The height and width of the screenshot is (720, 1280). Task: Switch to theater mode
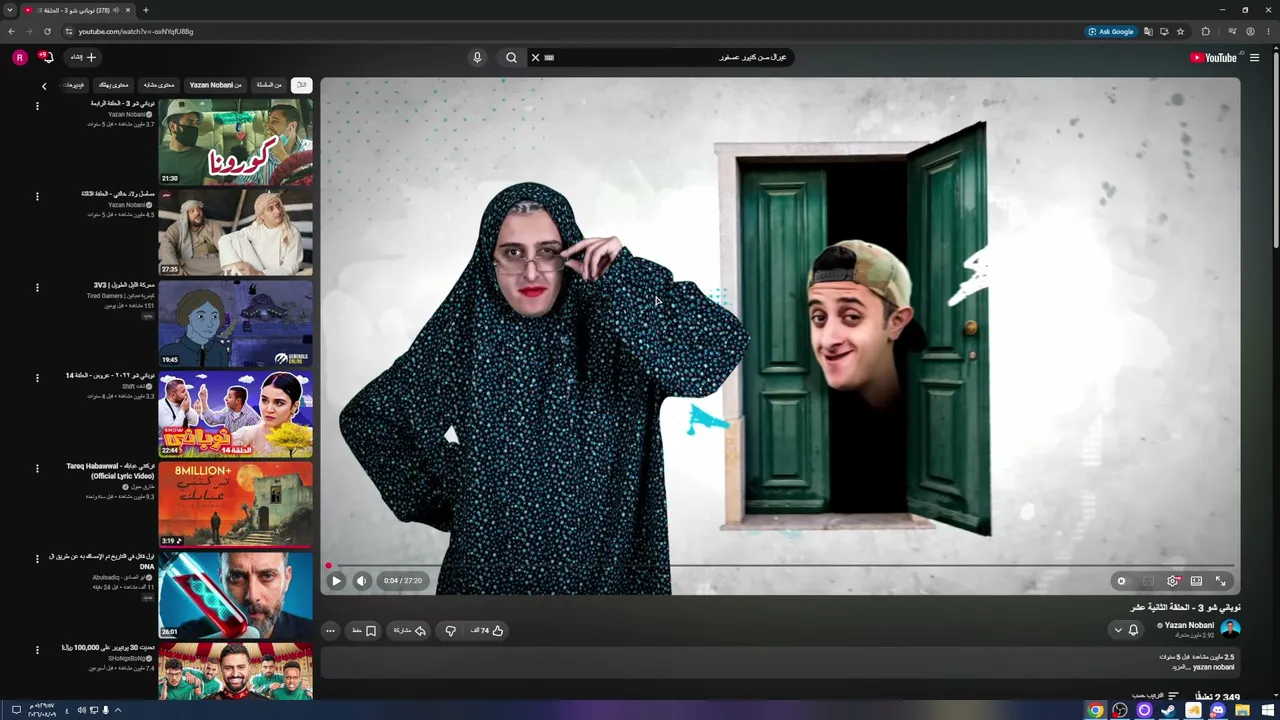pyautogui.click(x=1196, y=581)
